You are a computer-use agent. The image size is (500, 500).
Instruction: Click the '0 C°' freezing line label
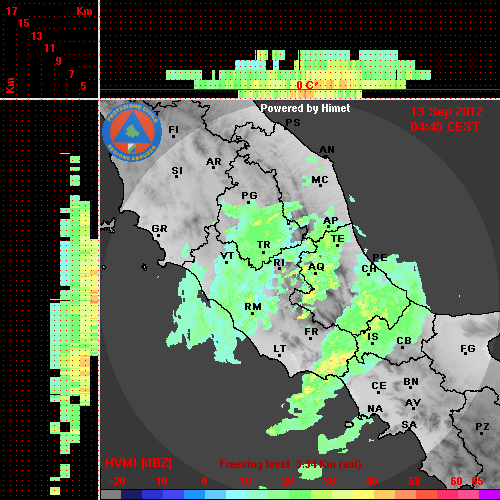pyautogui.click(x=306, y=85)
